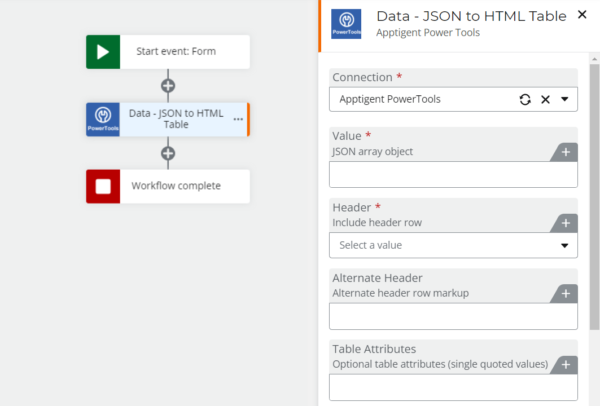Click the configuration panel vertical scrollbar

[x=593, y=200]
